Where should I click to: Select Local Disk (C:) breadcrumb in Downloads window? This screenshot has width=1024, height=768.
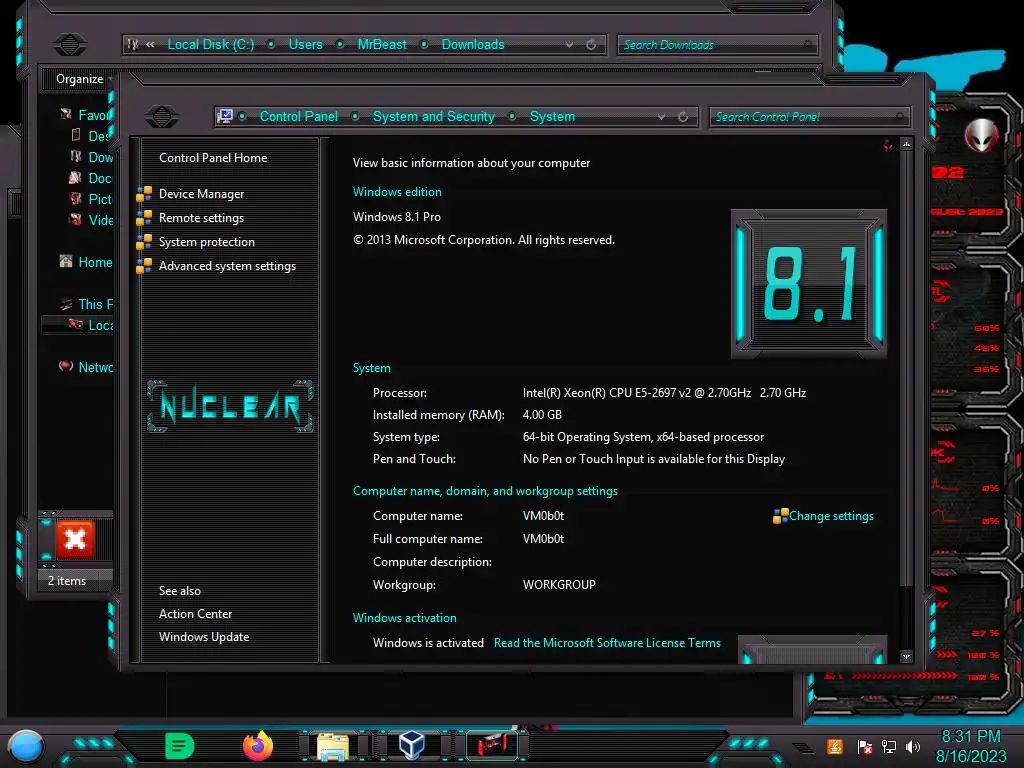(210, 44)
